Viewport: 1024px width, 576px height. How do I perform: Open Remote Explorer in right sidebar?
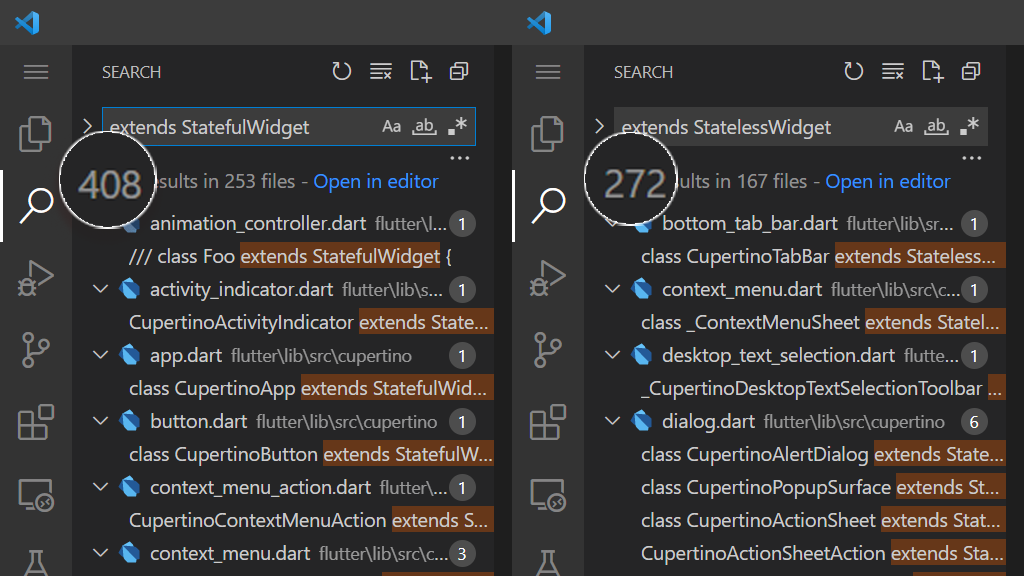click(x=547, y=495)
